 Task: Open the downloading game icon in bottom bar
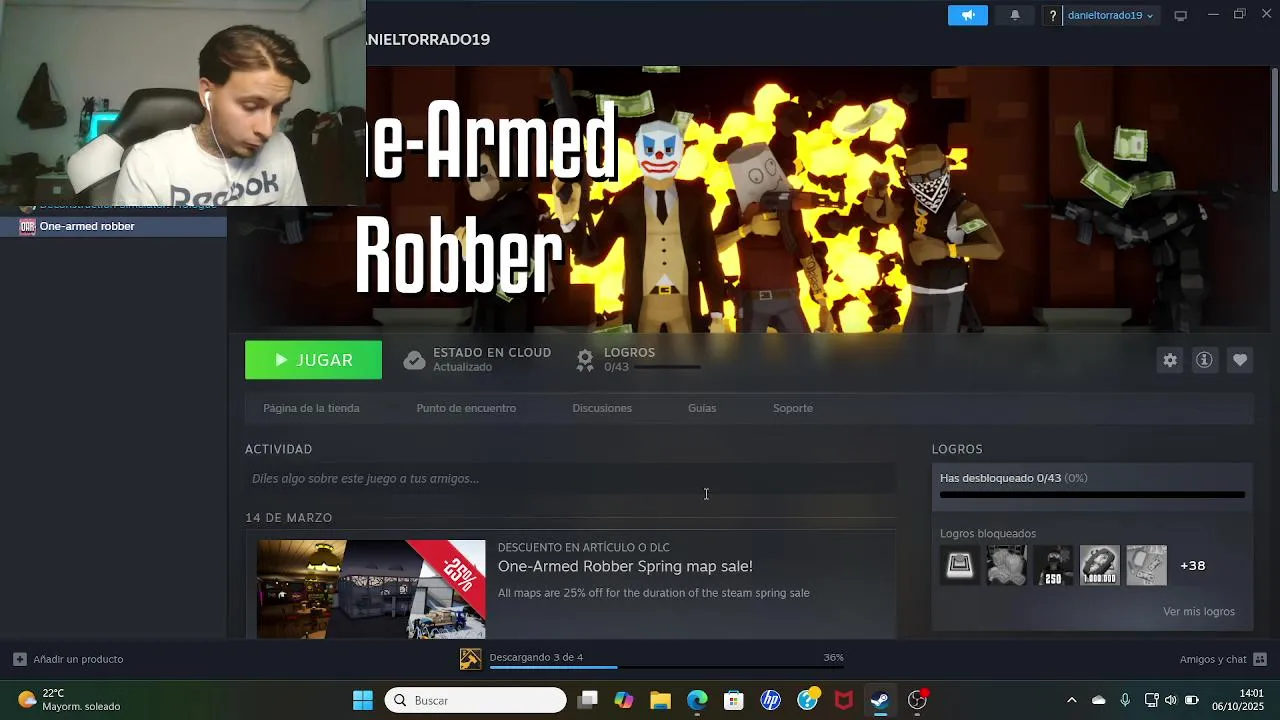pyautogui.click(x=470, y=659)
